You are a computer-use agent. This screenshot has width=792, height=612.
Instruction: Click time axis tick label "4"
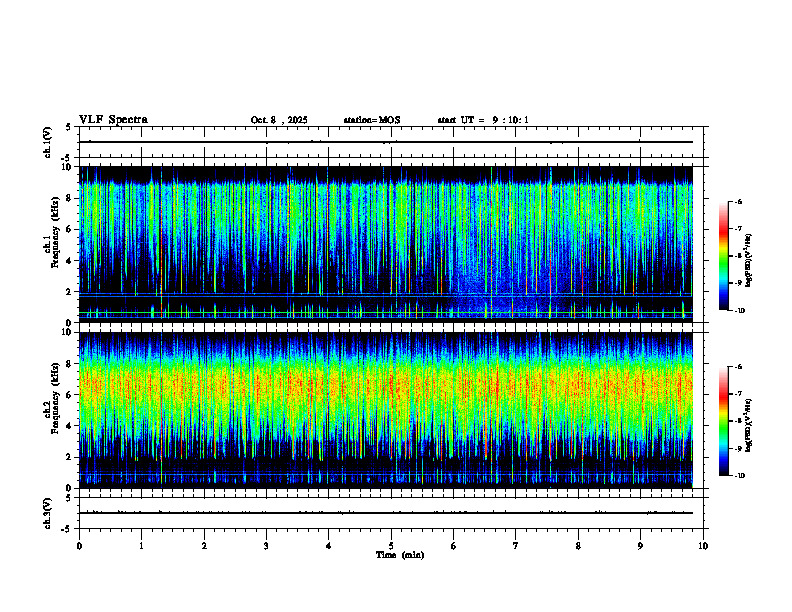[x=328, y=546]
